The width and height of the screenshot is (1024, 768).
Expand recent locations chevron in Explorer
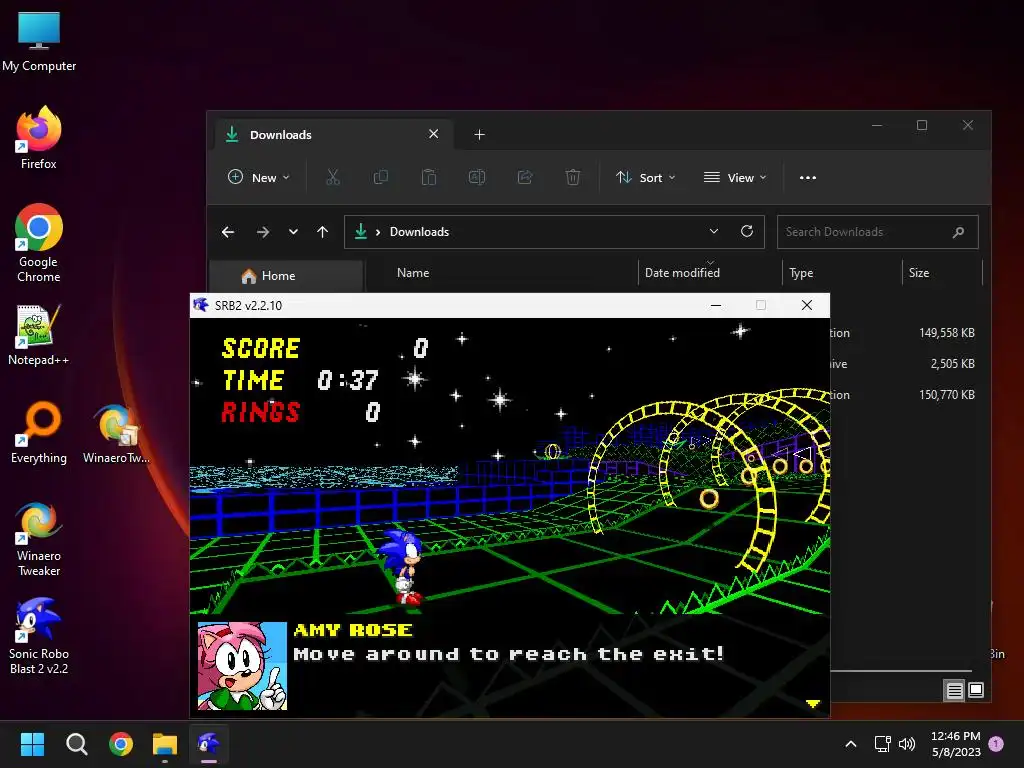click(x=293, y=232)
